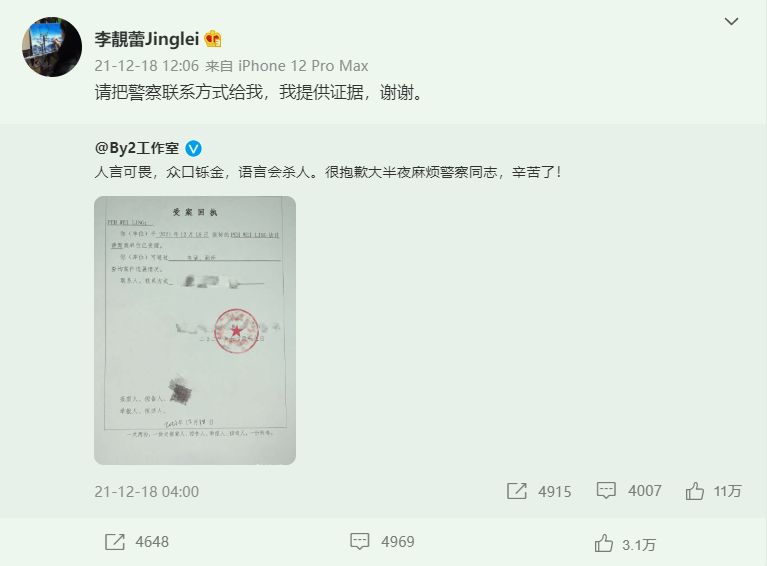Image resolution: width=767 pixels, height=566 pixels.
Task: Repost this post via the 4648 share icon
Action: [115, 542]
